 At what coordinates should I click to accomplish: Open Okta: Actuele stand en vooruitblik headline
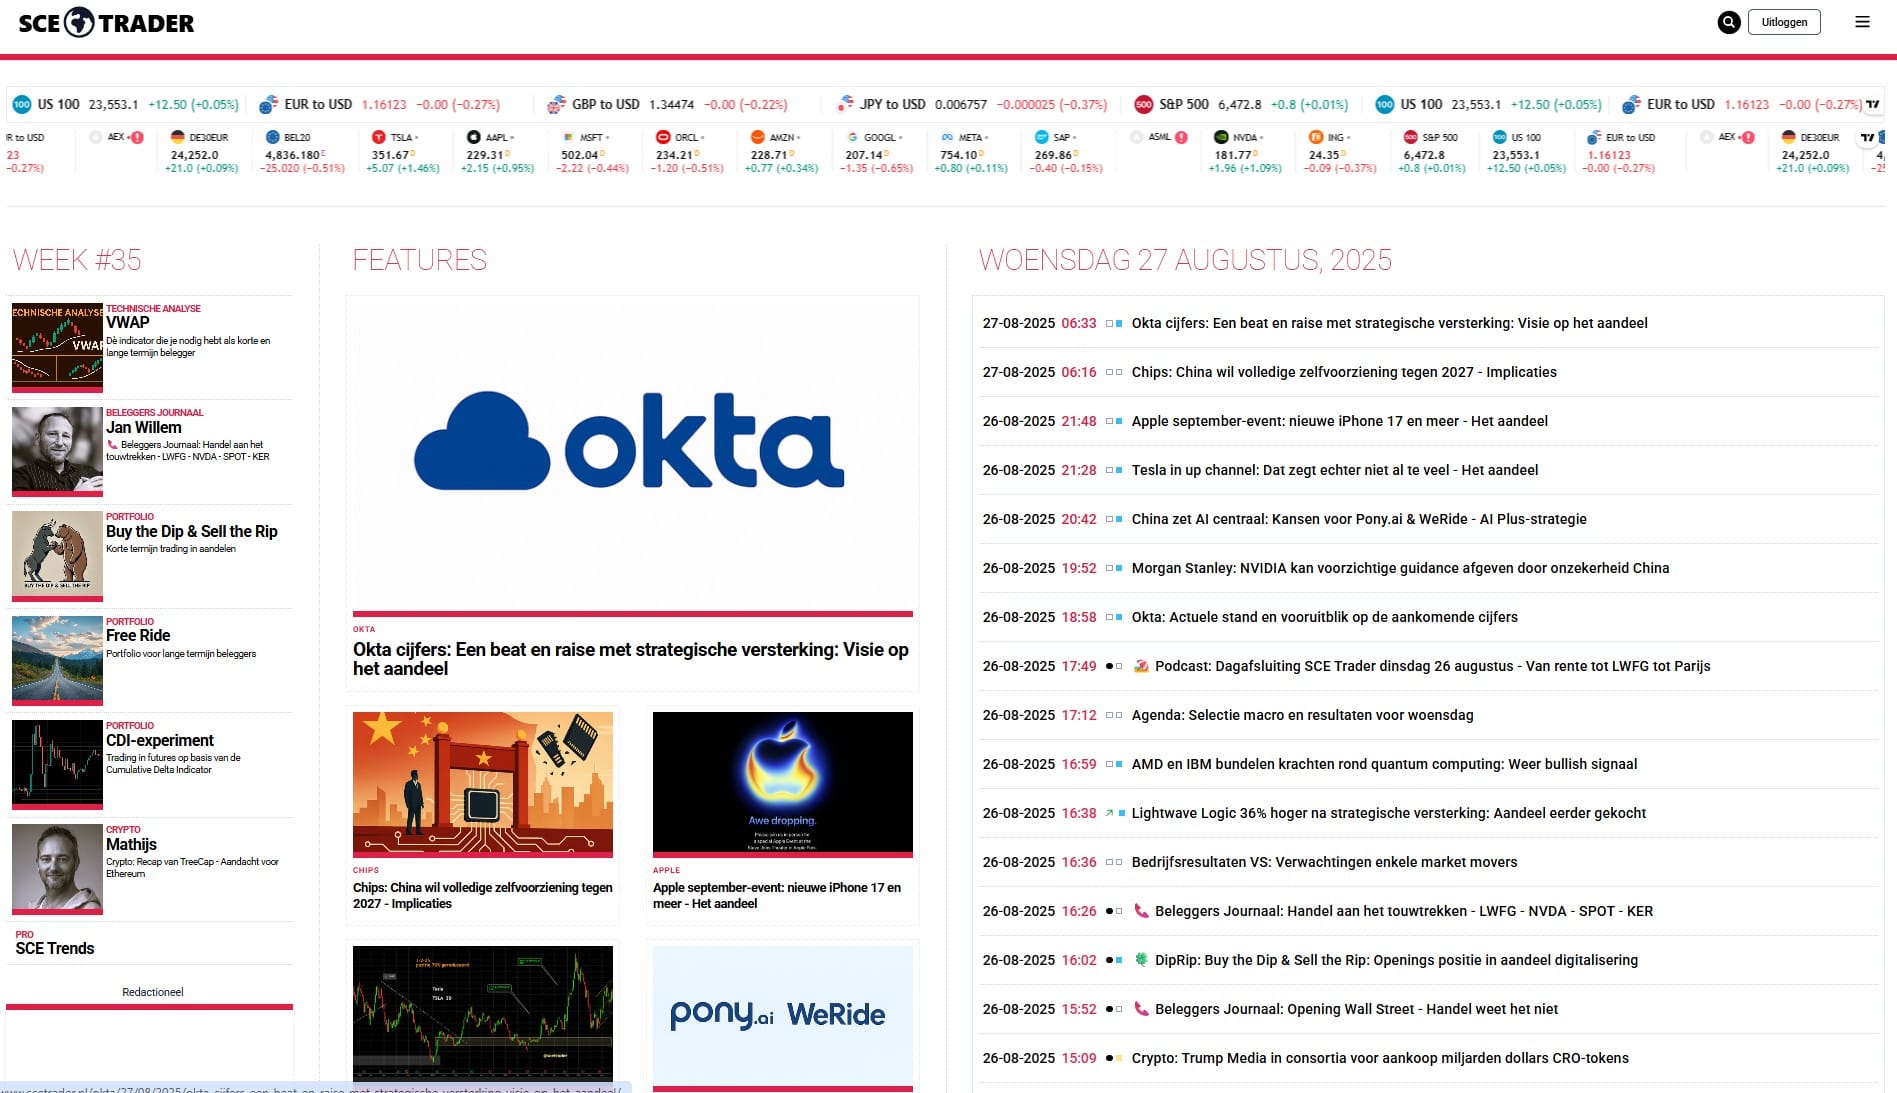pyautogui.click(x=1325, y=617)
